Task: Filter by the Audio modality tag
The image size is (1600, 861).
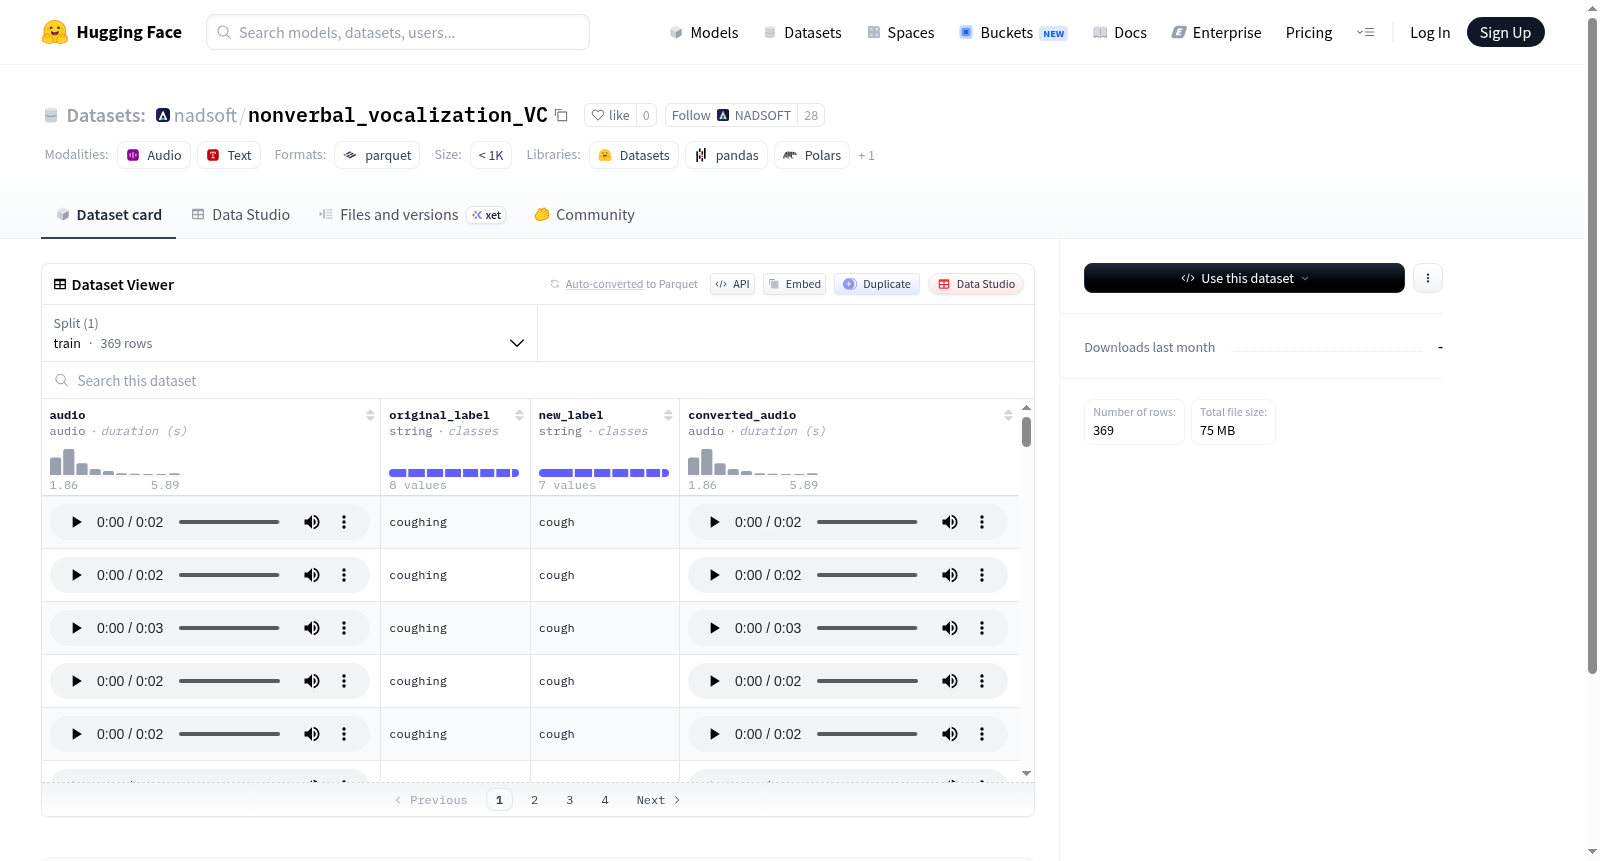Action: [154, 156]
